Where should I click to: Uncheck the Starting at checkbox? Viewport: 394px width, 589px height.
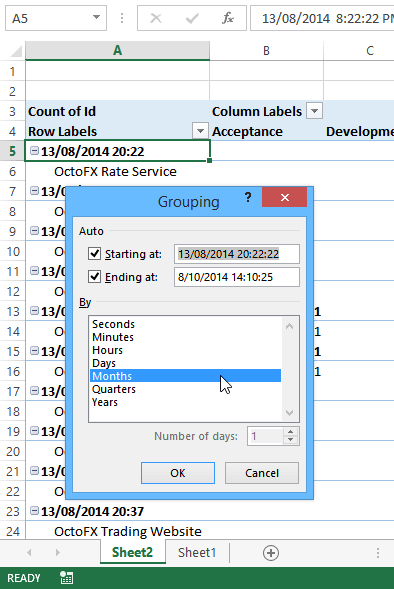(x=94, y=254)
